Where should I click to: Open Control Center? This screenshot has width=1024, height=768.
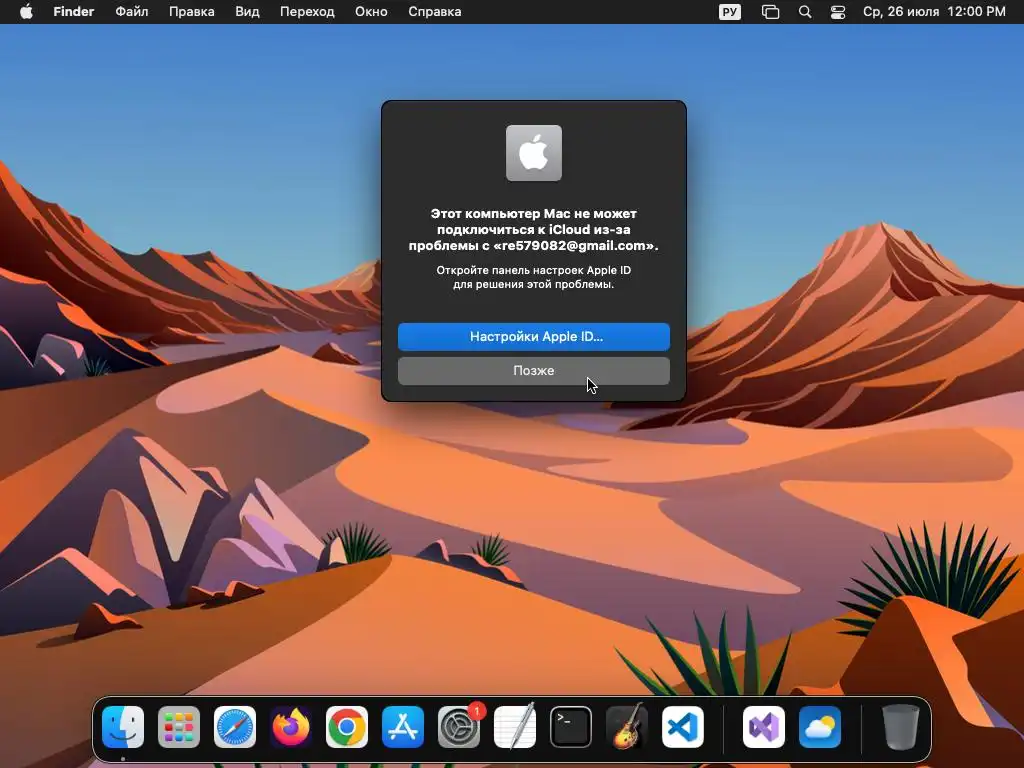[838, 12]
